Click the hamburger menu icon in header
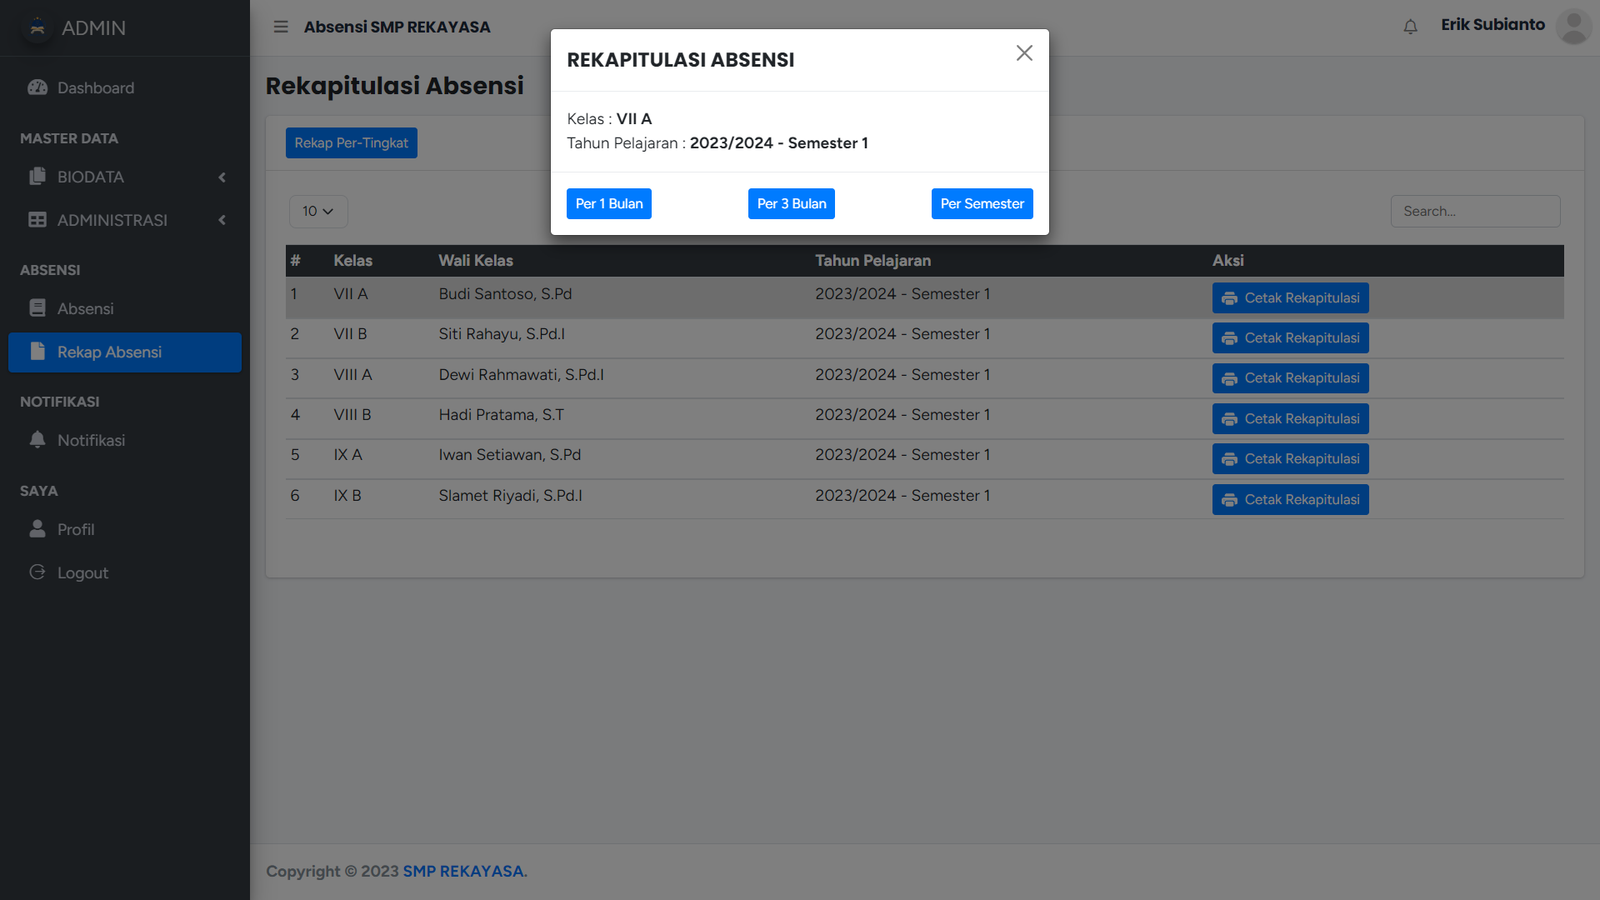The image size is (1600, 900). point(281,27)
